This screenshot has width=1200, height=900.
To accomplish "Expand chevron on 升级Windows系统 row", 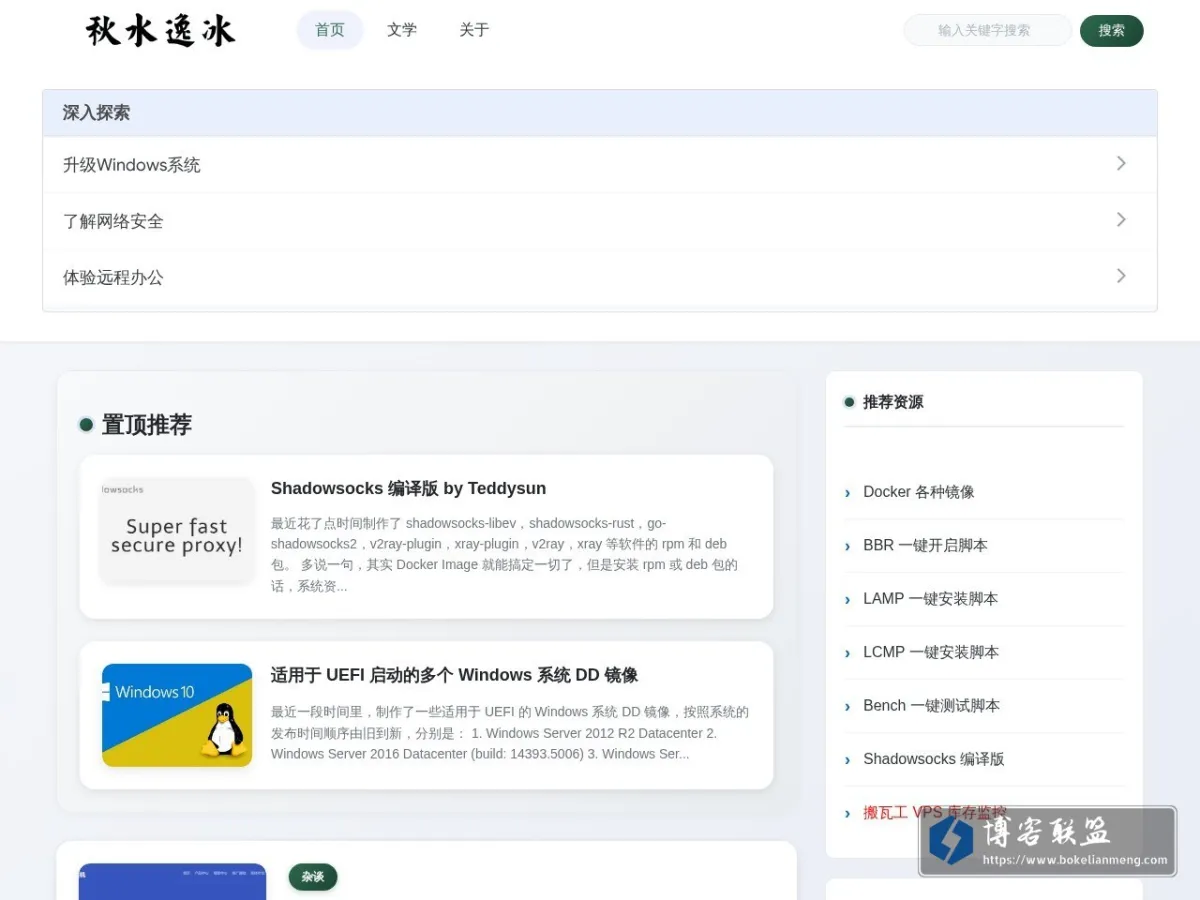I will (x=1121, y=163).
